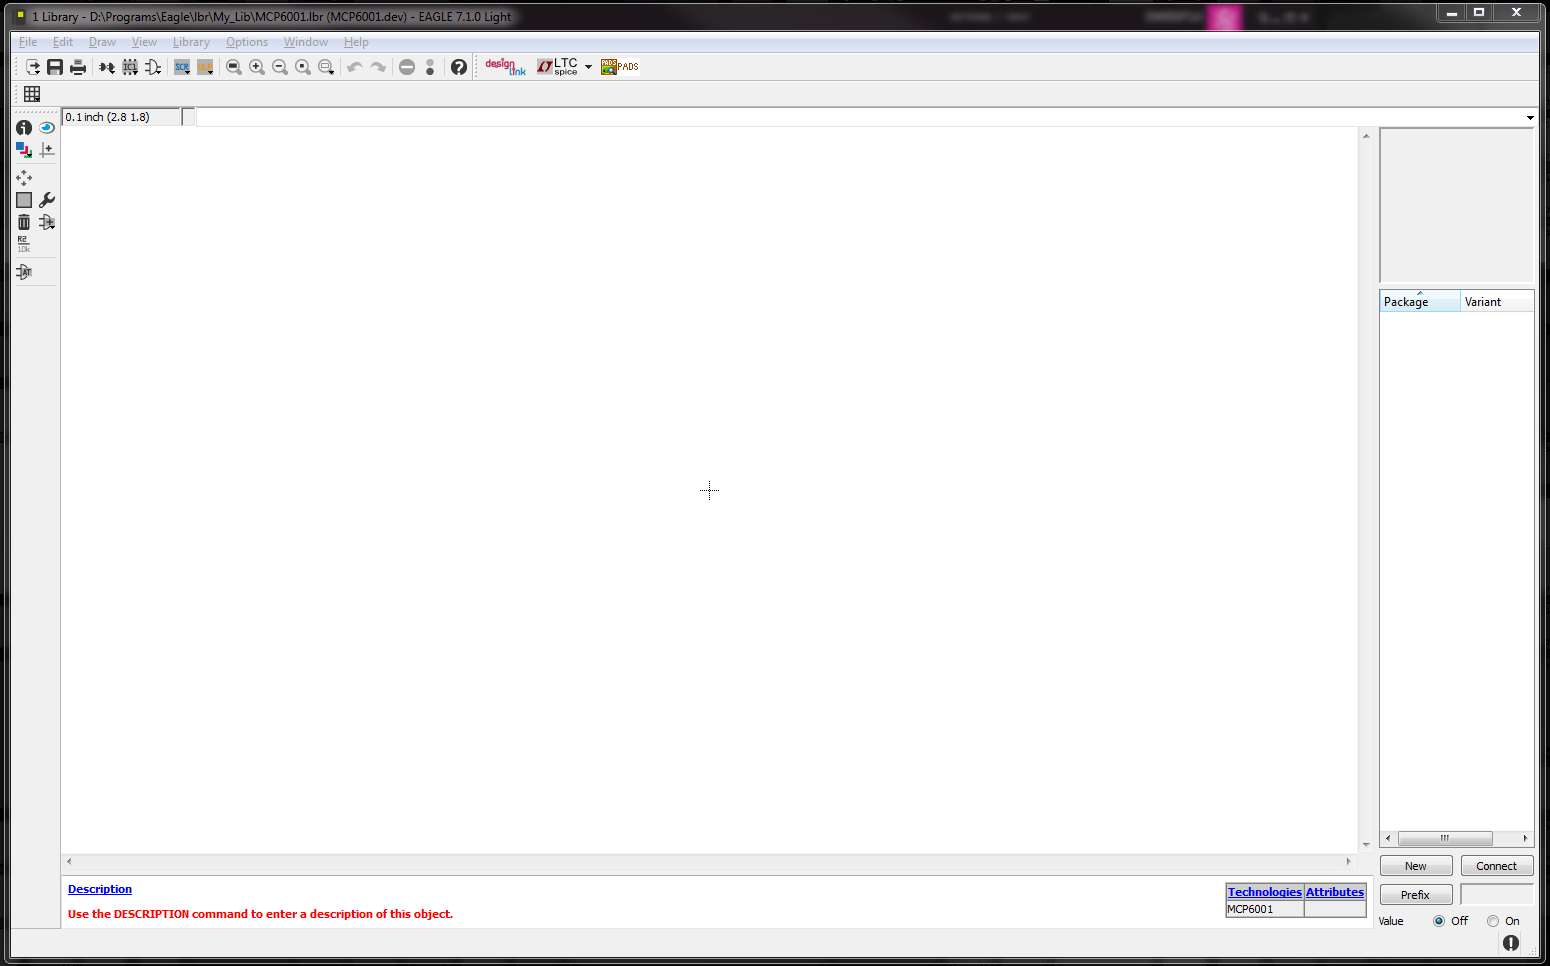Enable the Value On radio button
1550x966 pixels.
click(x=1493, y=920)
